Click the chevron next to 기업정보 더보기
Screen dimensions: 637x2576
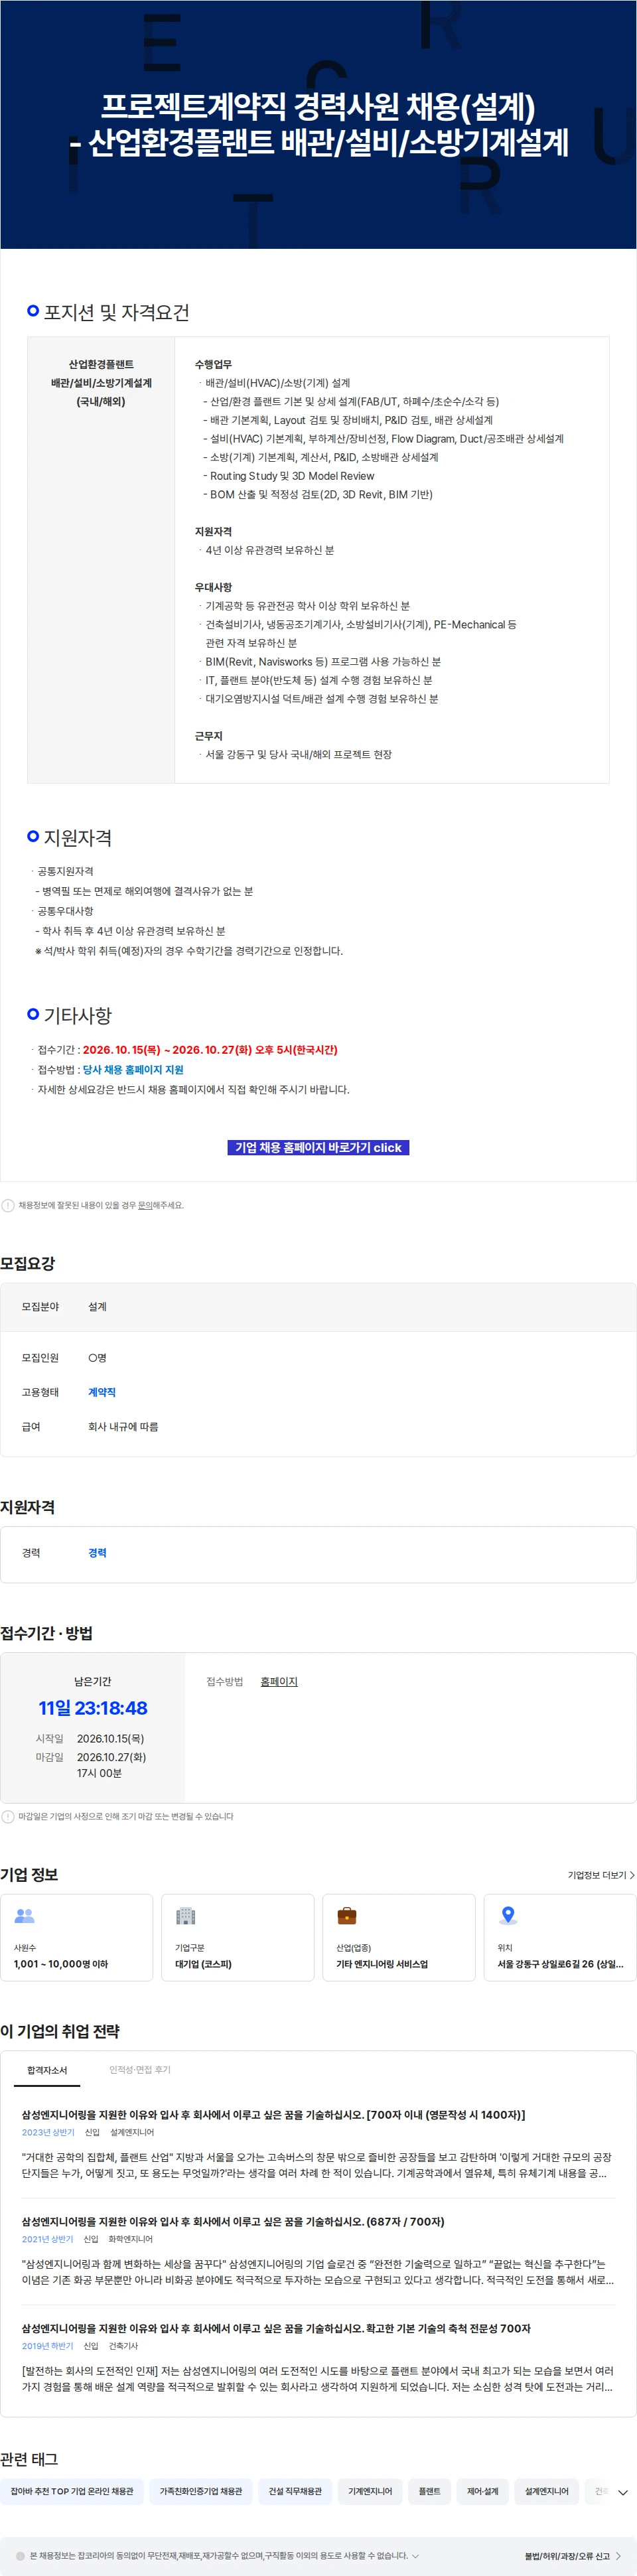pos(632,1875)
